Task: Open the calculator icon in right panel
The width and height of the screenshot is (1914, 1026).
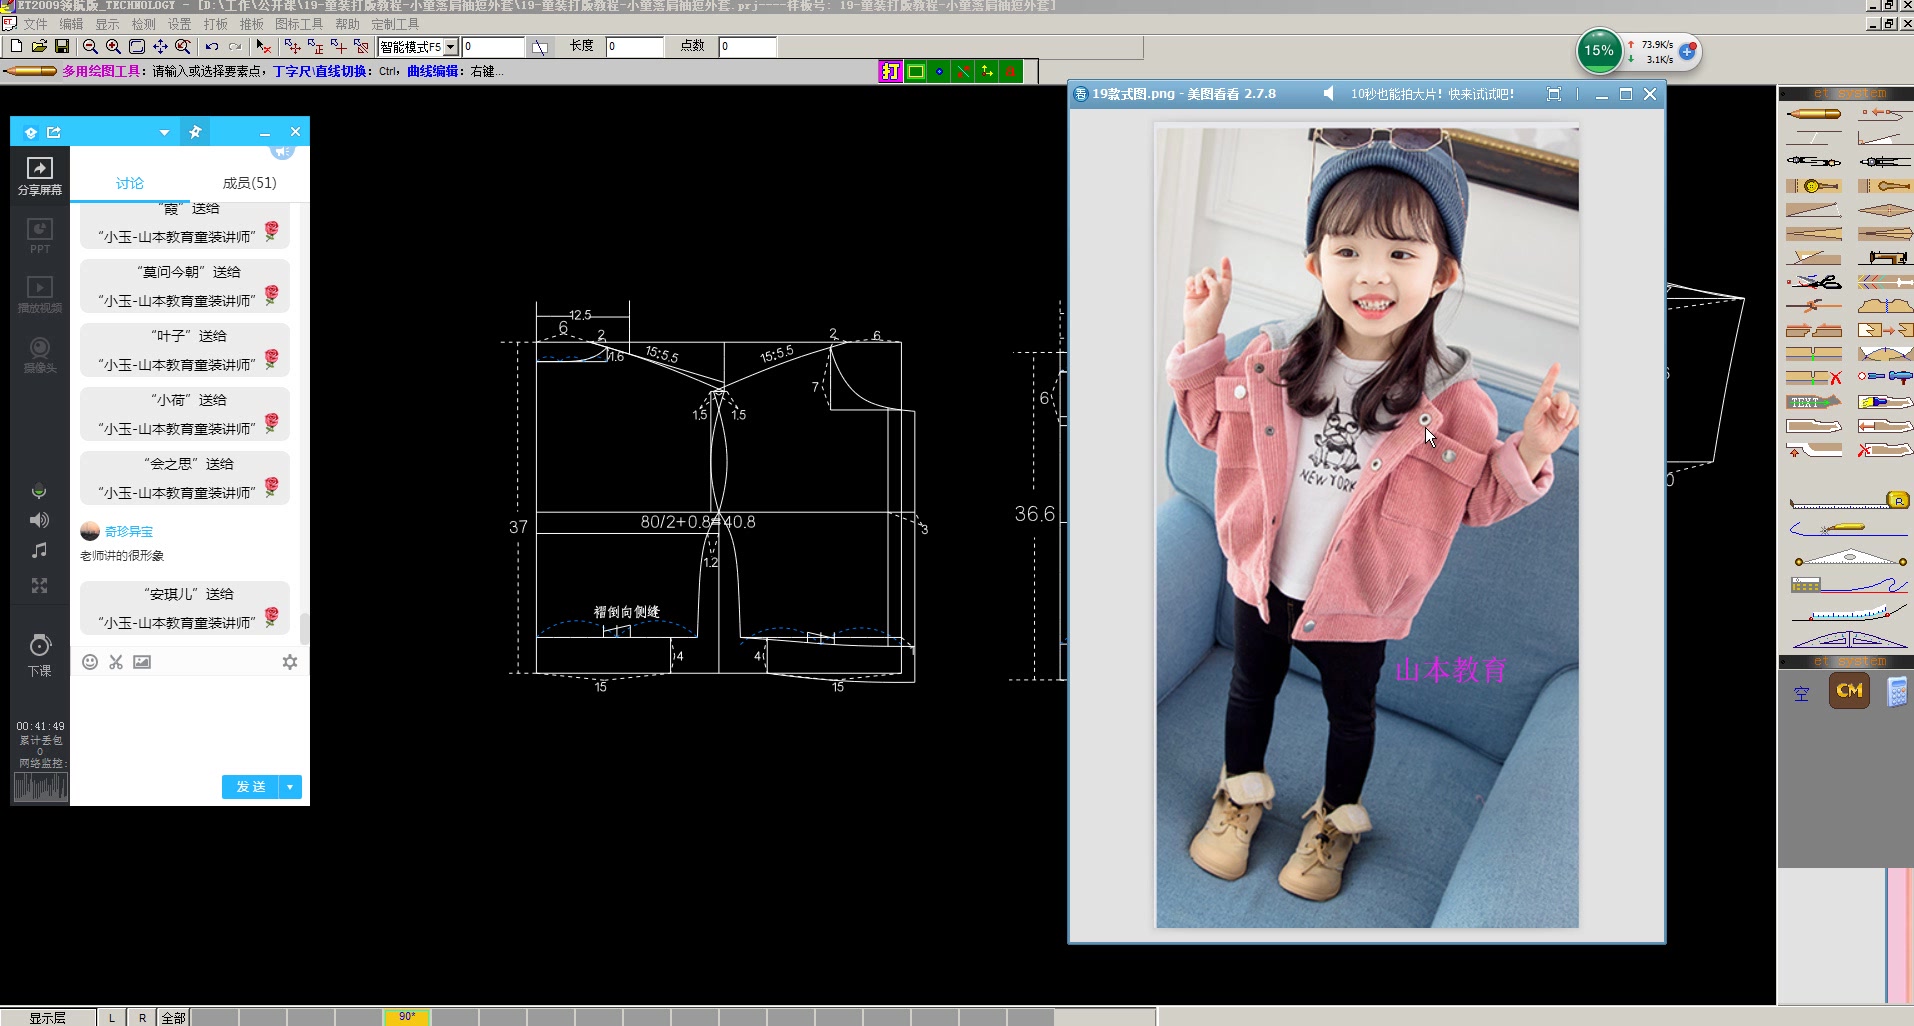Action: (x=1896, y=691)
